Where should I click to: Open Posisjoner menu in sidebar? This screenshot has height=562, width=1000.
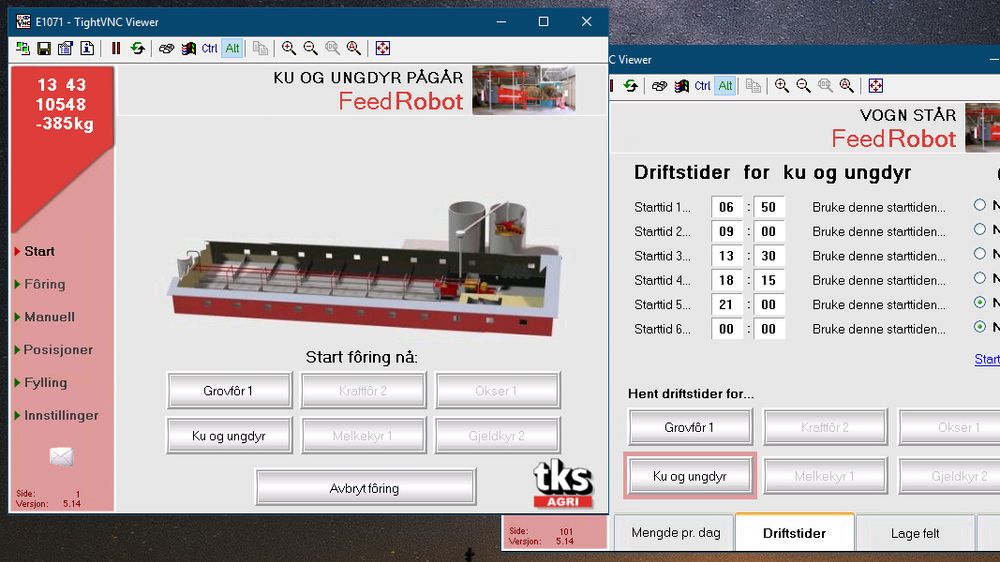click(58, 350)
